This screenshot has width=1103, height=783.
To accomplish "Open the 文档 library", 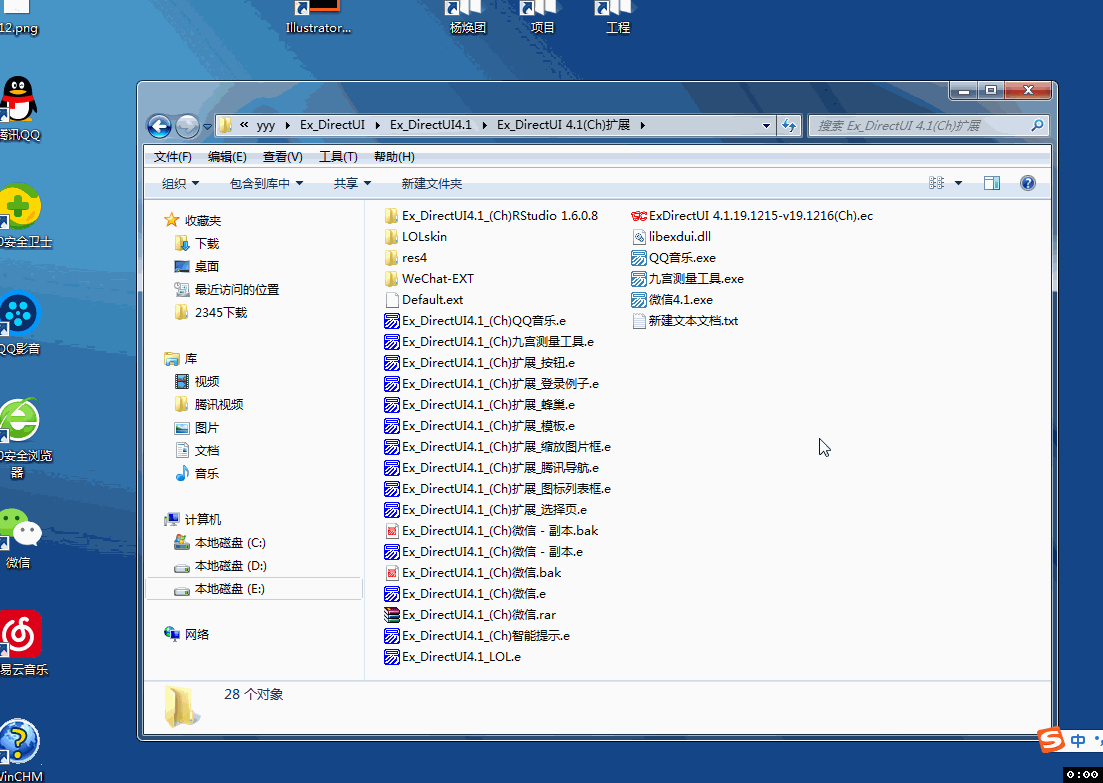I will coord(207,450).
